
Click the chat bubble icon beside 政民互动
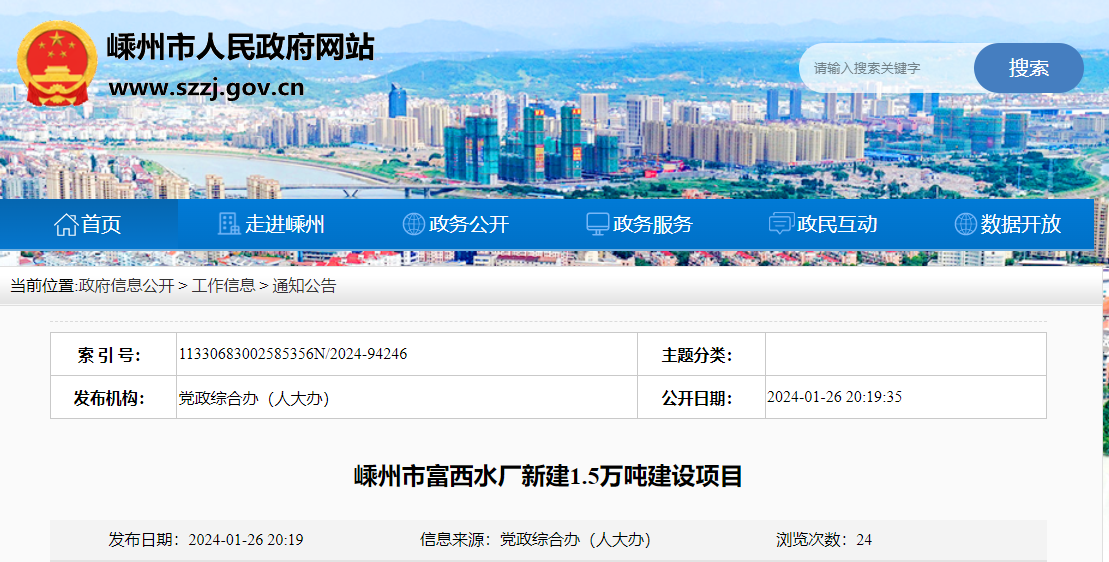(x=781, y=224)
